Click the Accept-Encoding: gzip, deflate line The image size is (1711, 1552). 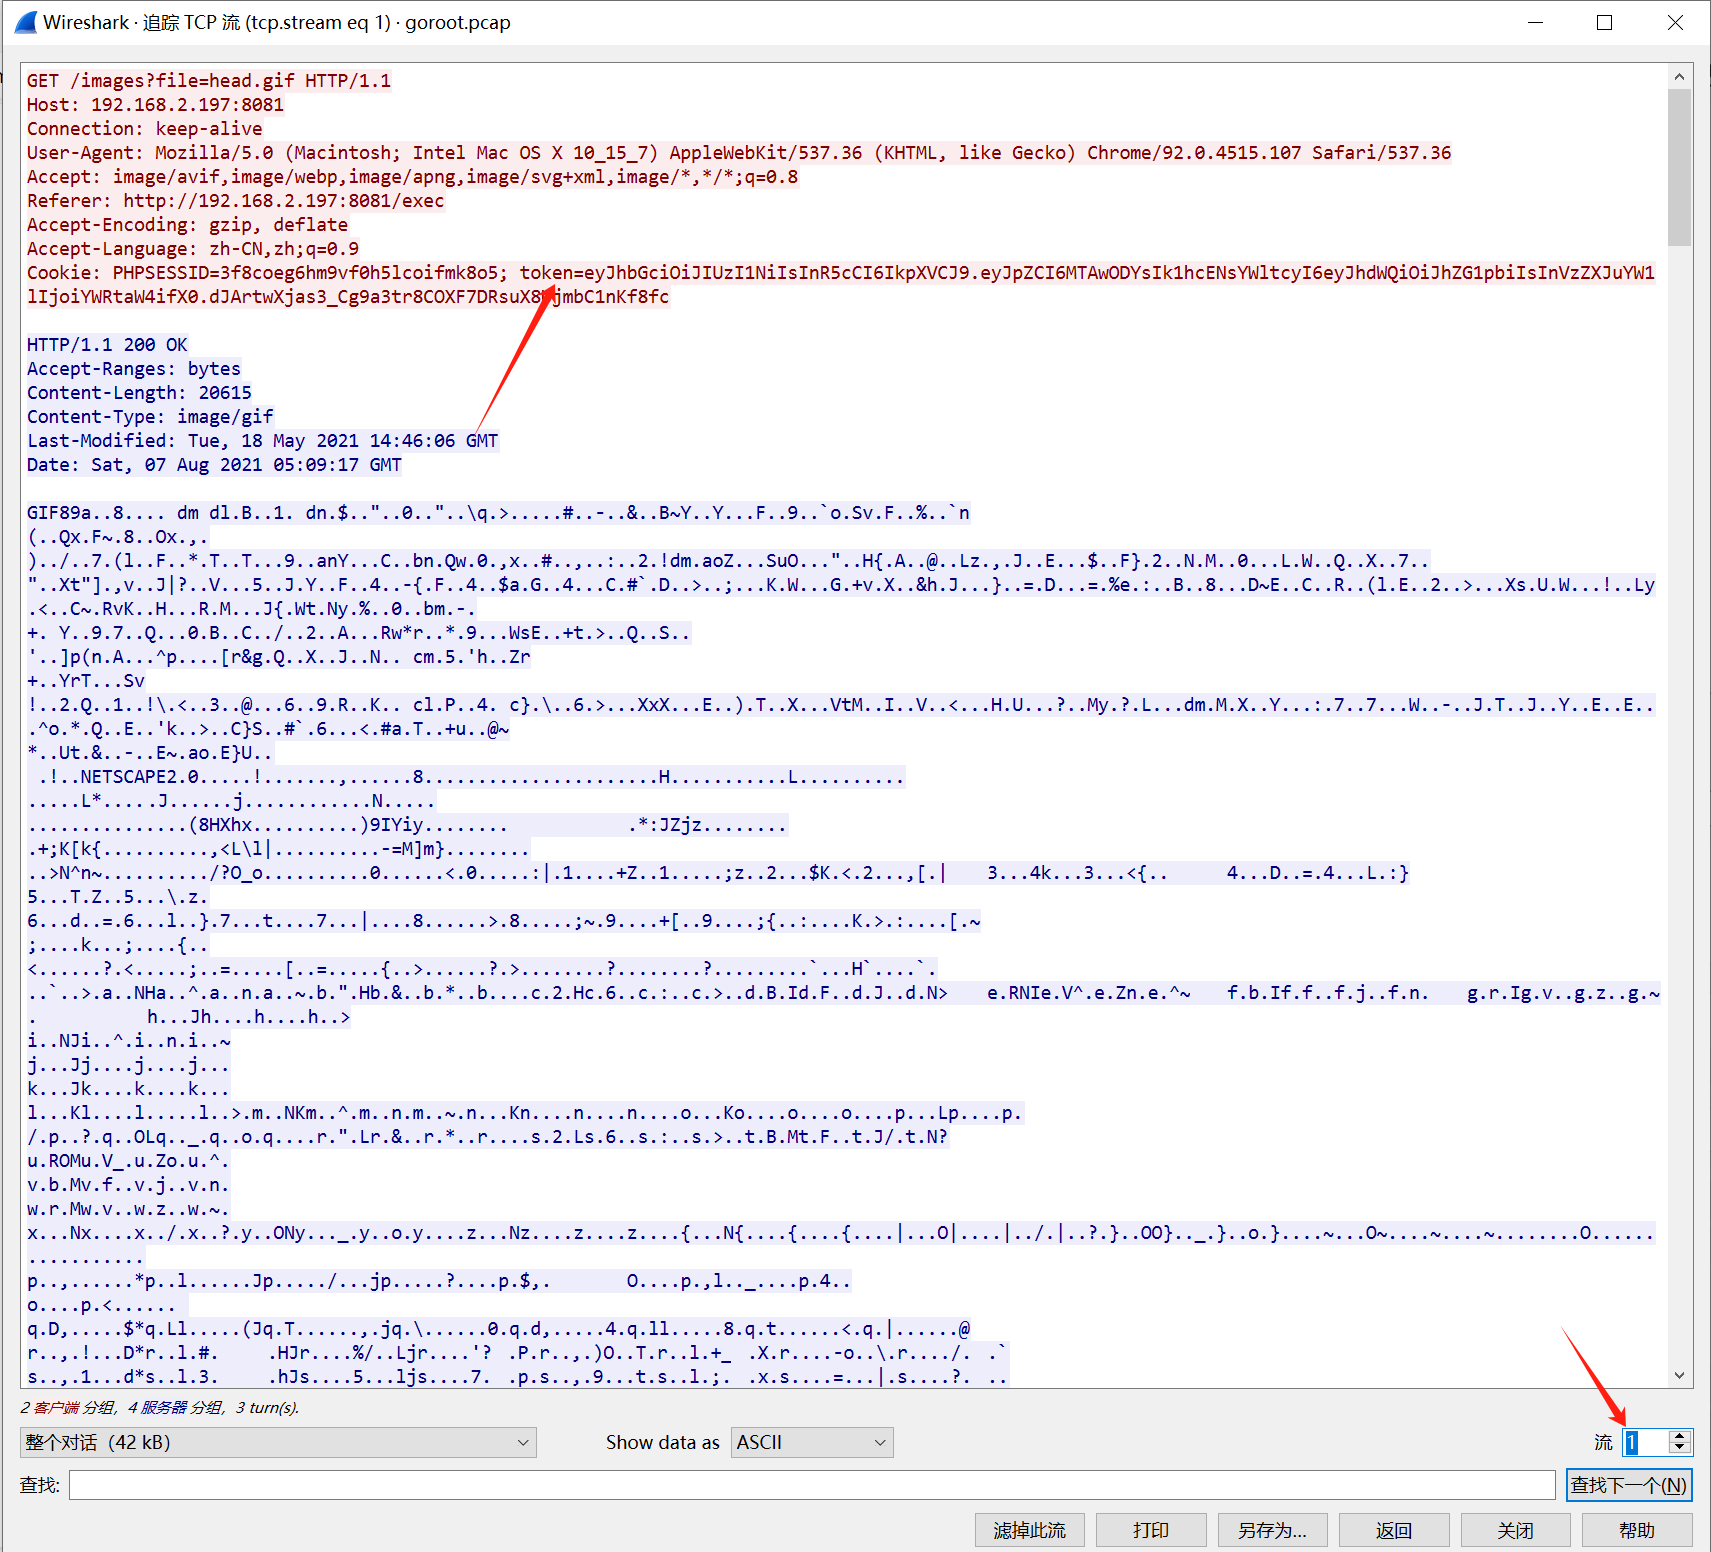[x=188, y=225]
